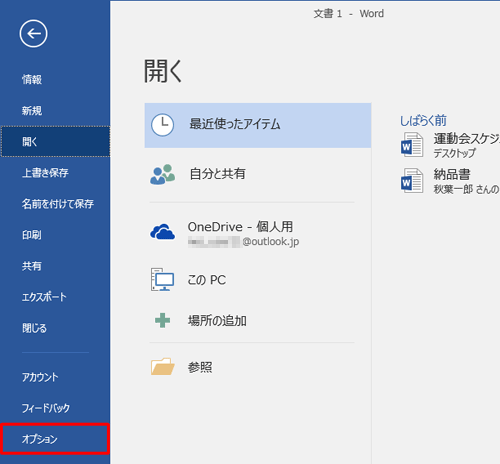Choose 上書き保存 from the sidebar
This screenshot has width=500, height=464.
55,173
